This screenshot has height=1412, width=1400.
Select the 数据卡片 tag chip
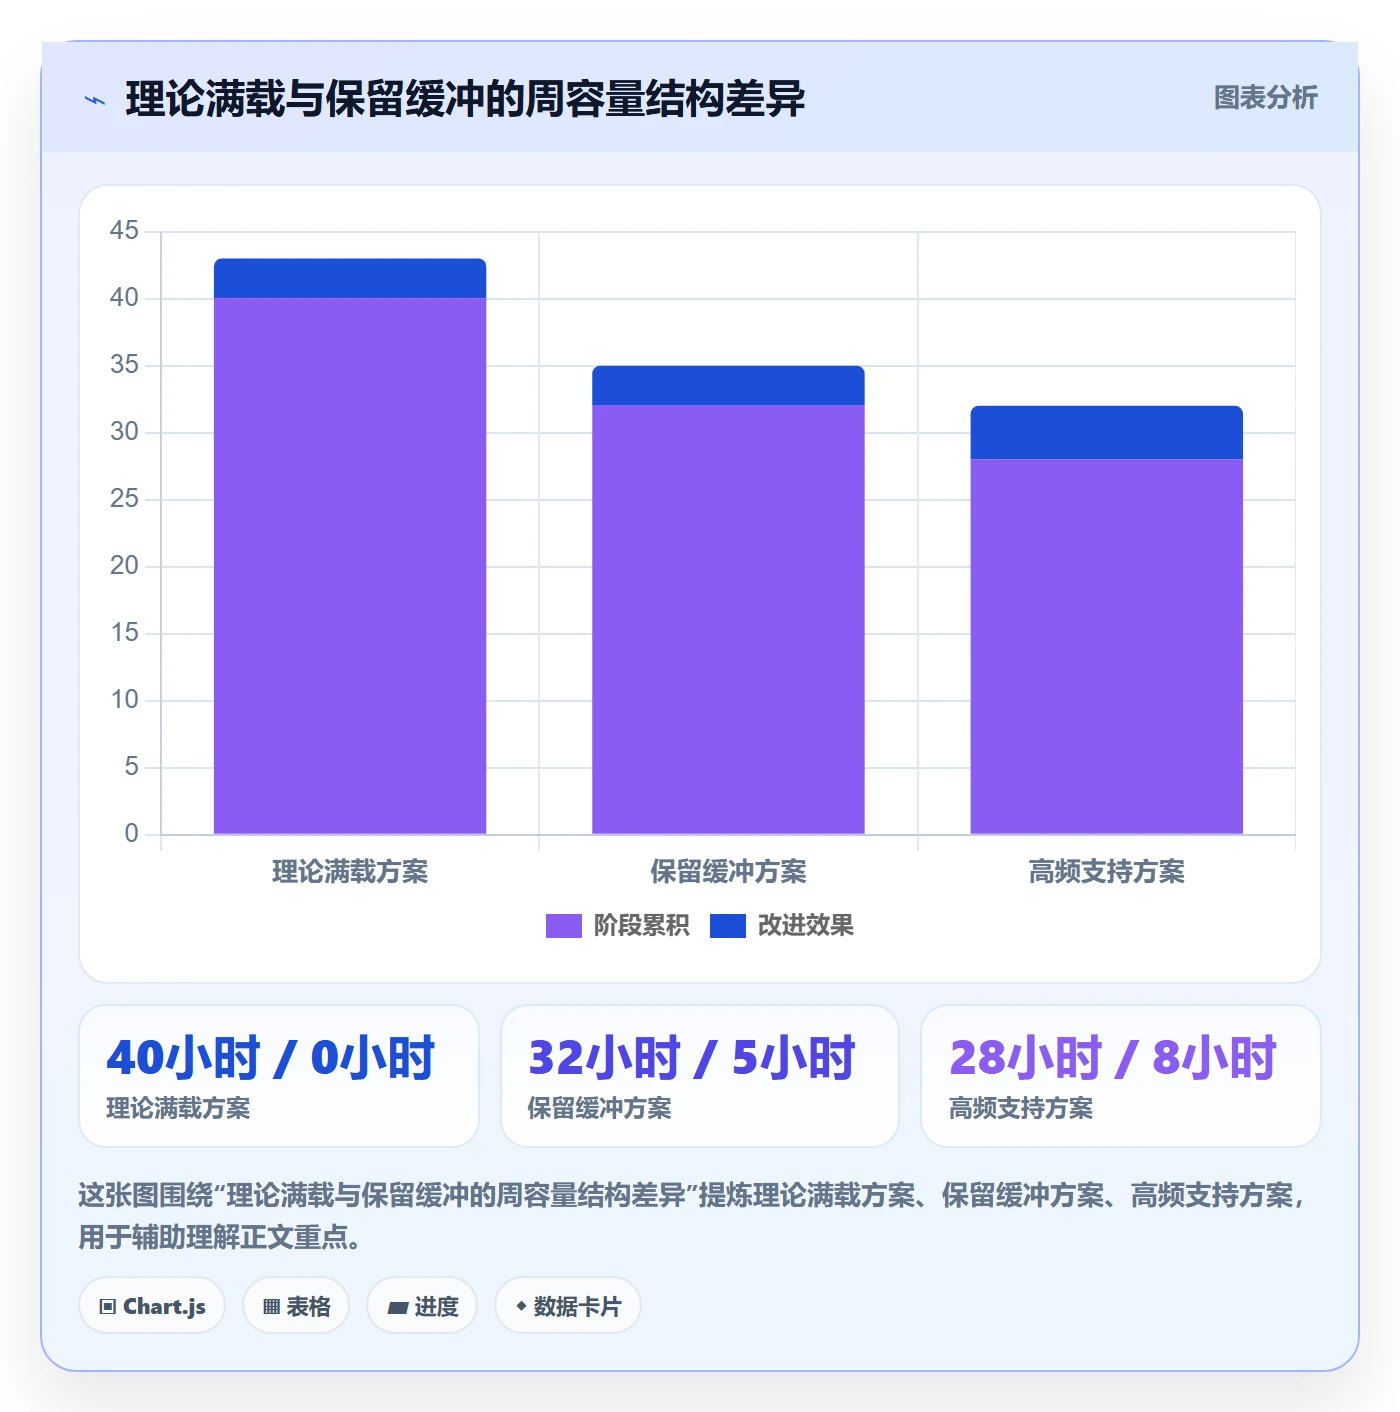pos(568,1306)
